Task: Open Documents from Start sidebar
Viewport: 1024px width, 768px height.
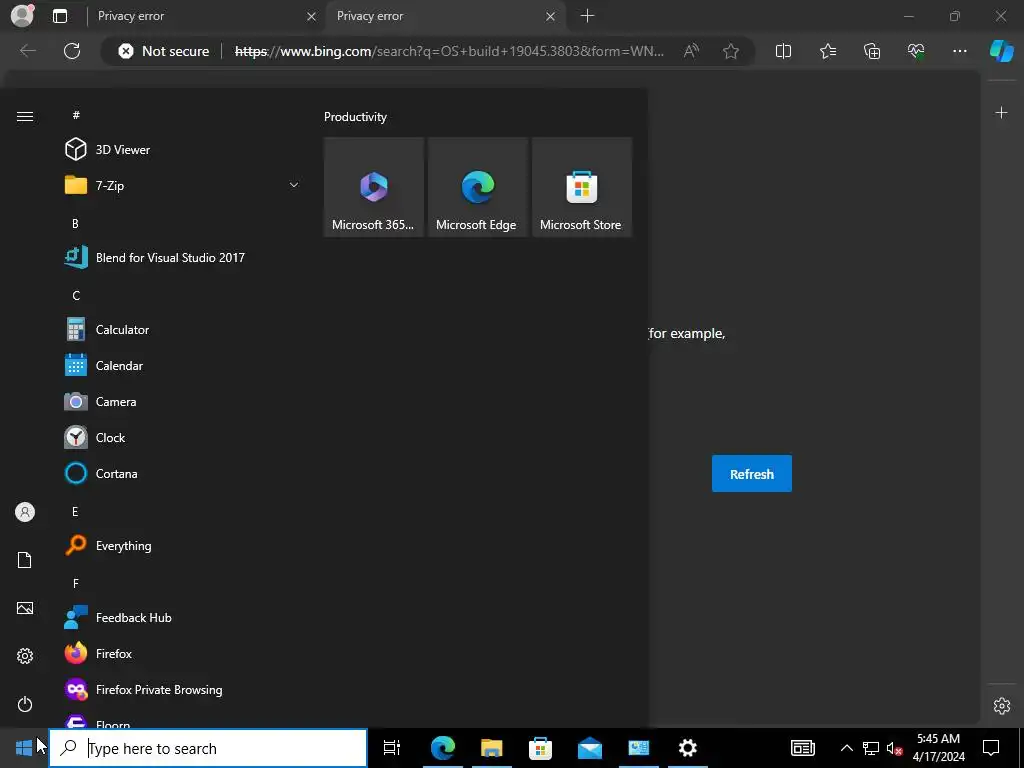Action: pyautogui.click(x=25, y=560)
